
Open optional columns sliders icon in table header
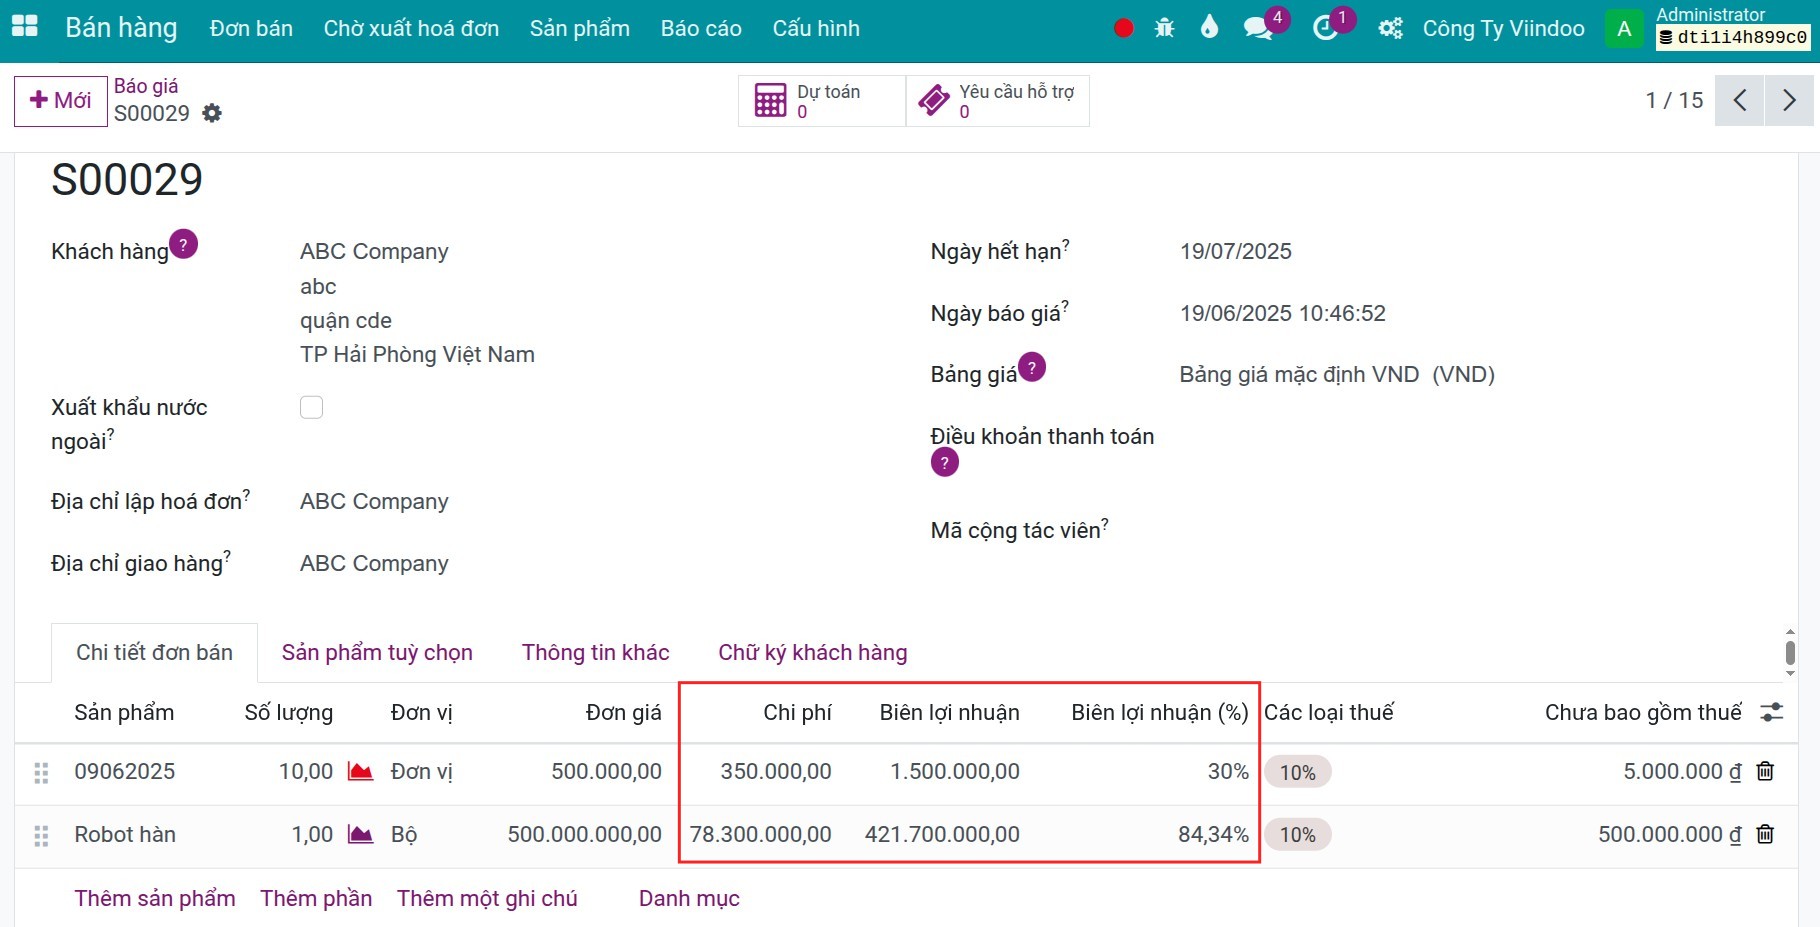tap(1772, 712)
